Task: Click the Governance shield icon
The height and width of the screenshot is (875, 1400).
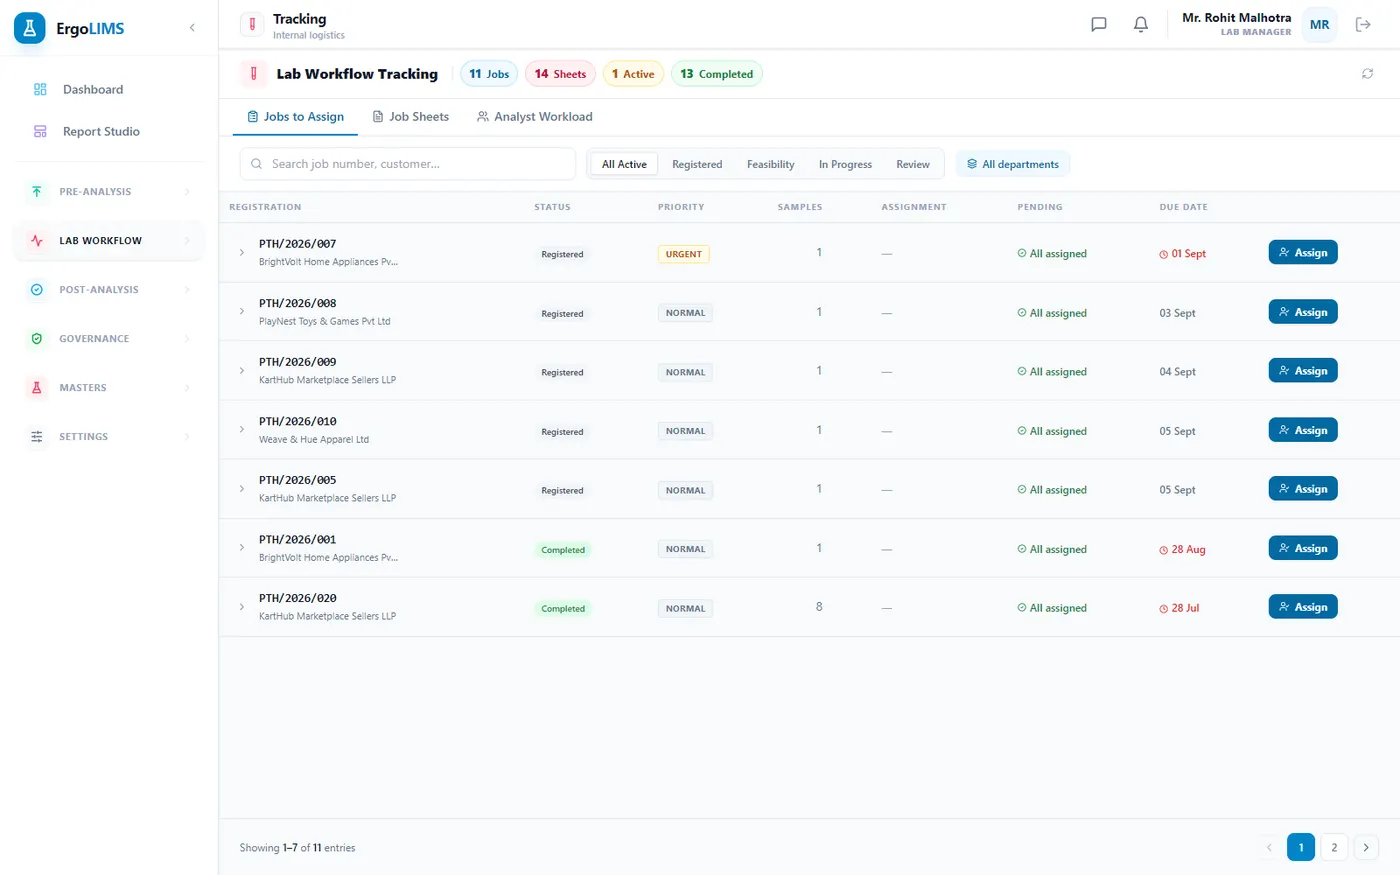Action: coord(37,338)
